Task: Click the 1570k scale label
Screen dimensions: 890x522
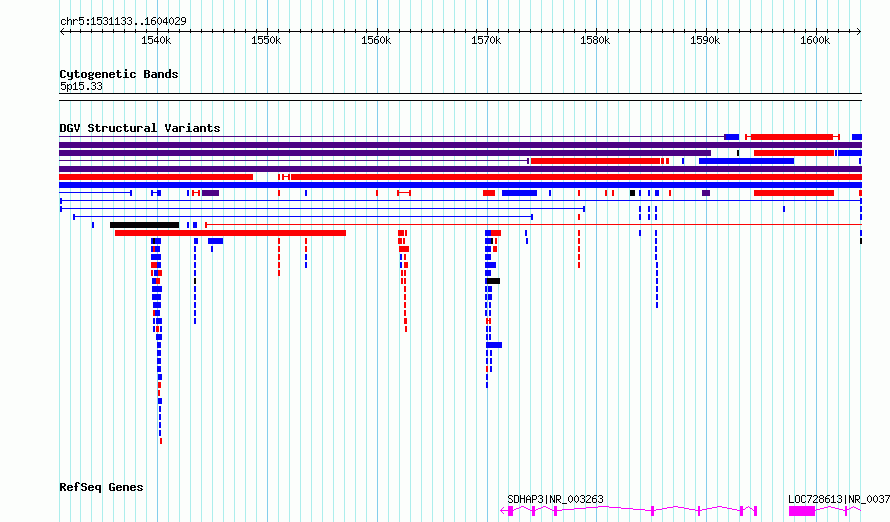Action: (486, 40)
